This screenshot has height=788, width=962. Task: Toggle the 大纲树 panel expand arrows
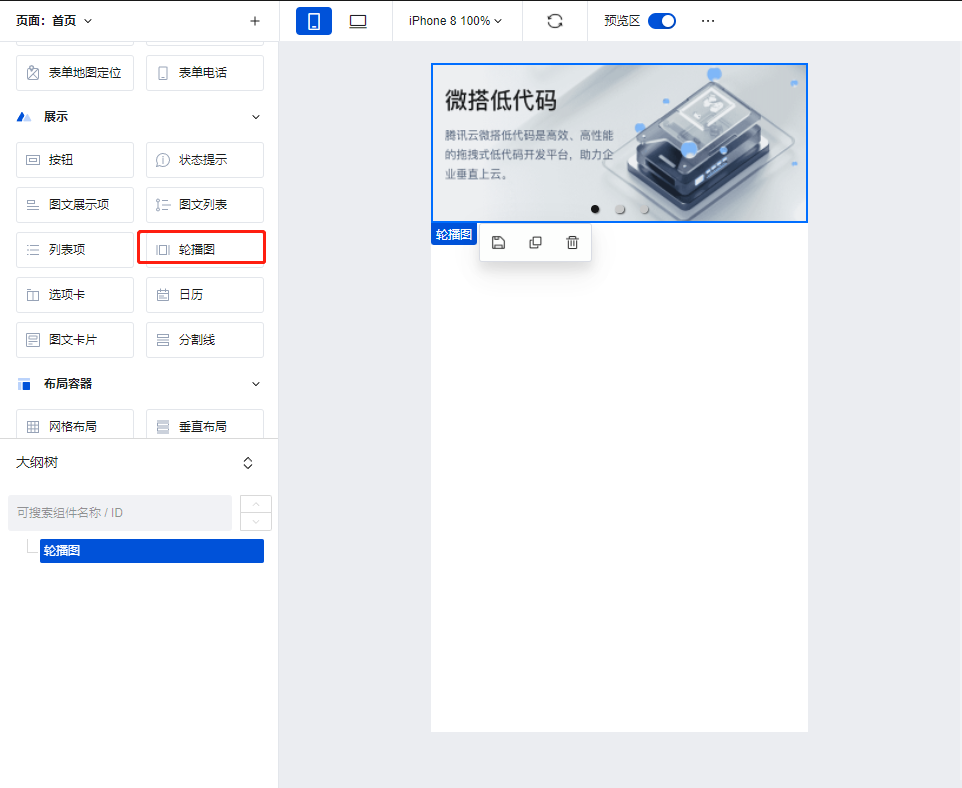pos(248,463)
